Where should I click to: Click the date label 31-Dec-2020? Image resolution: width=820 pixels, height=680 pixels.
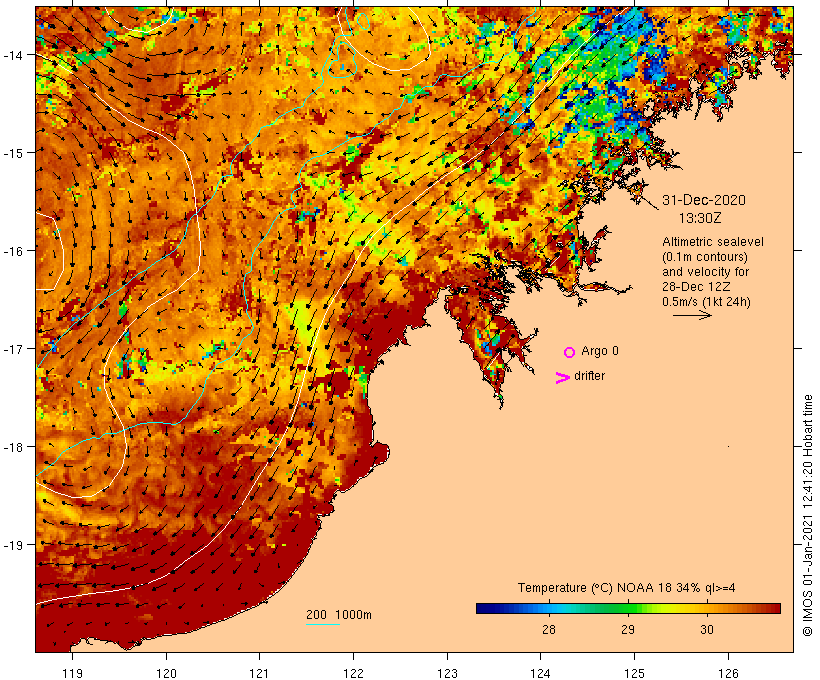pyautogui.click(x=704, y=200)
